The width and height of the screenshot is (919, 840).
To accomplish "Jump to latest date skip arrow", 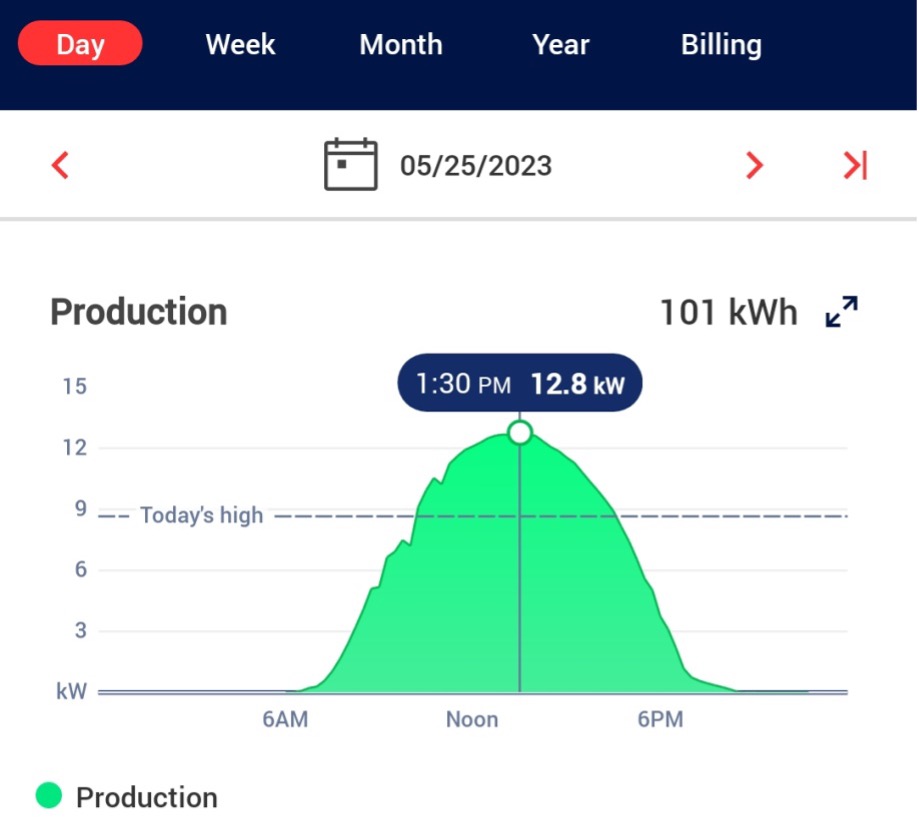I will click(855, 165).
